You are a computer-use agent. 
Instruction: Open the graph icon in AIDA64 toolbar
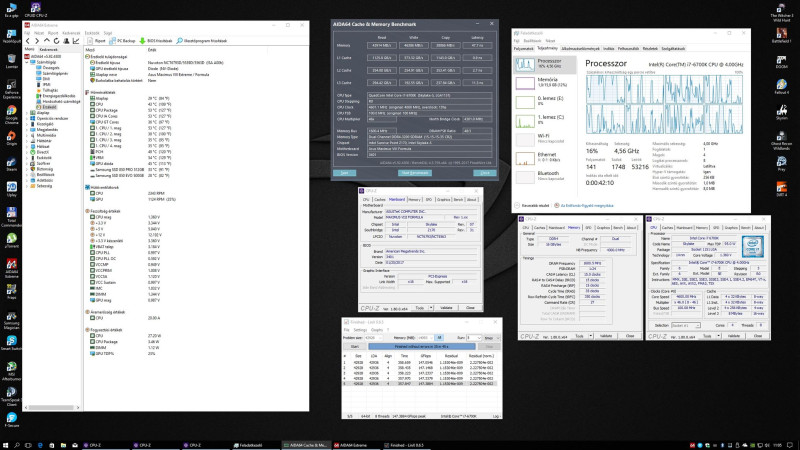coord(76,41)
